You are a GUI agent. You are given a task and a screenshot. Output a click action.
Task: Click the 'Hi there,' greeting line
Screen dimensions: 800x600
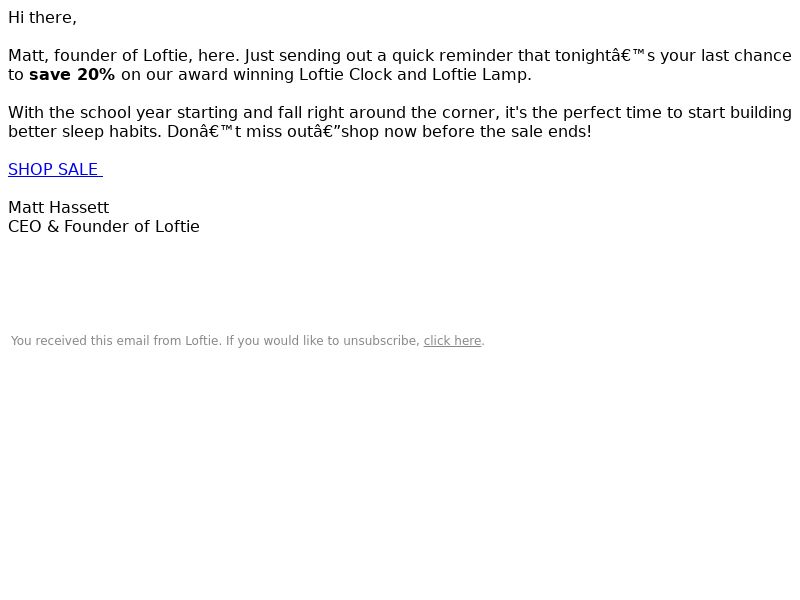click(x=42, y=18)
